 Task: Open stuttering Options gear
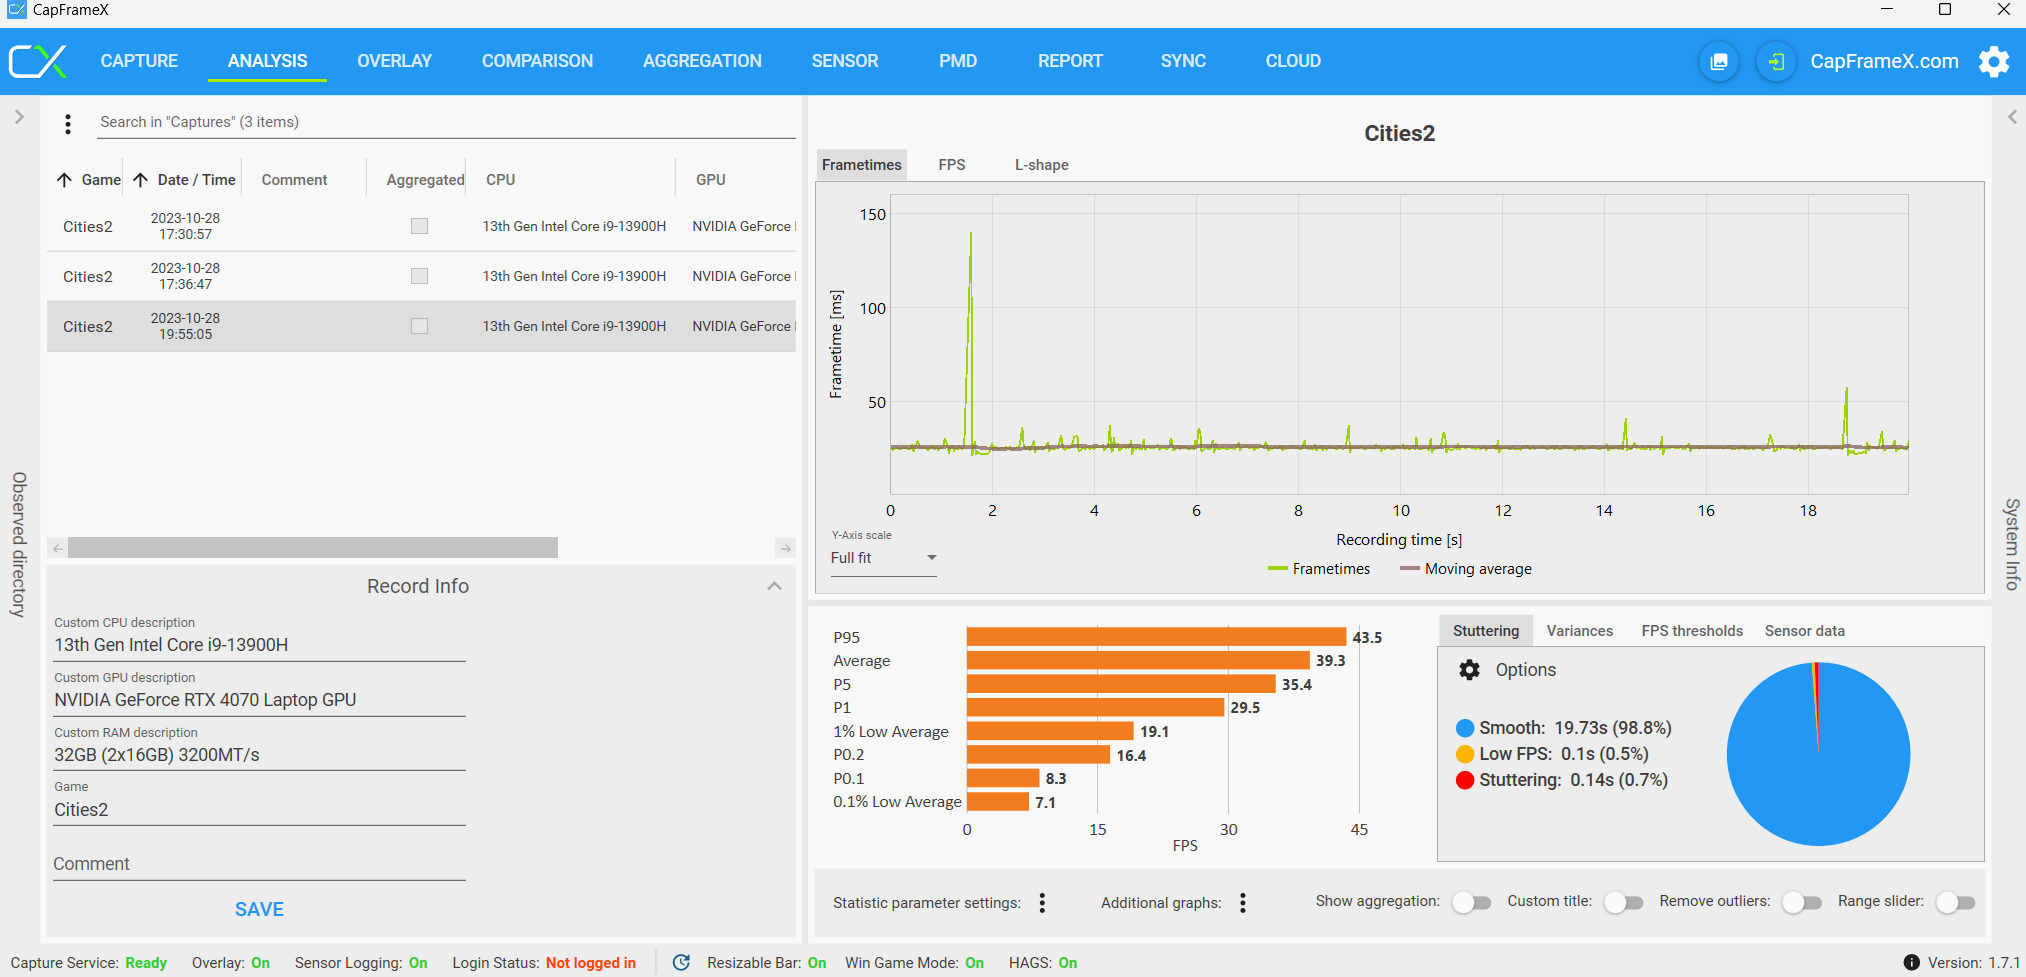pos(1469,670)
